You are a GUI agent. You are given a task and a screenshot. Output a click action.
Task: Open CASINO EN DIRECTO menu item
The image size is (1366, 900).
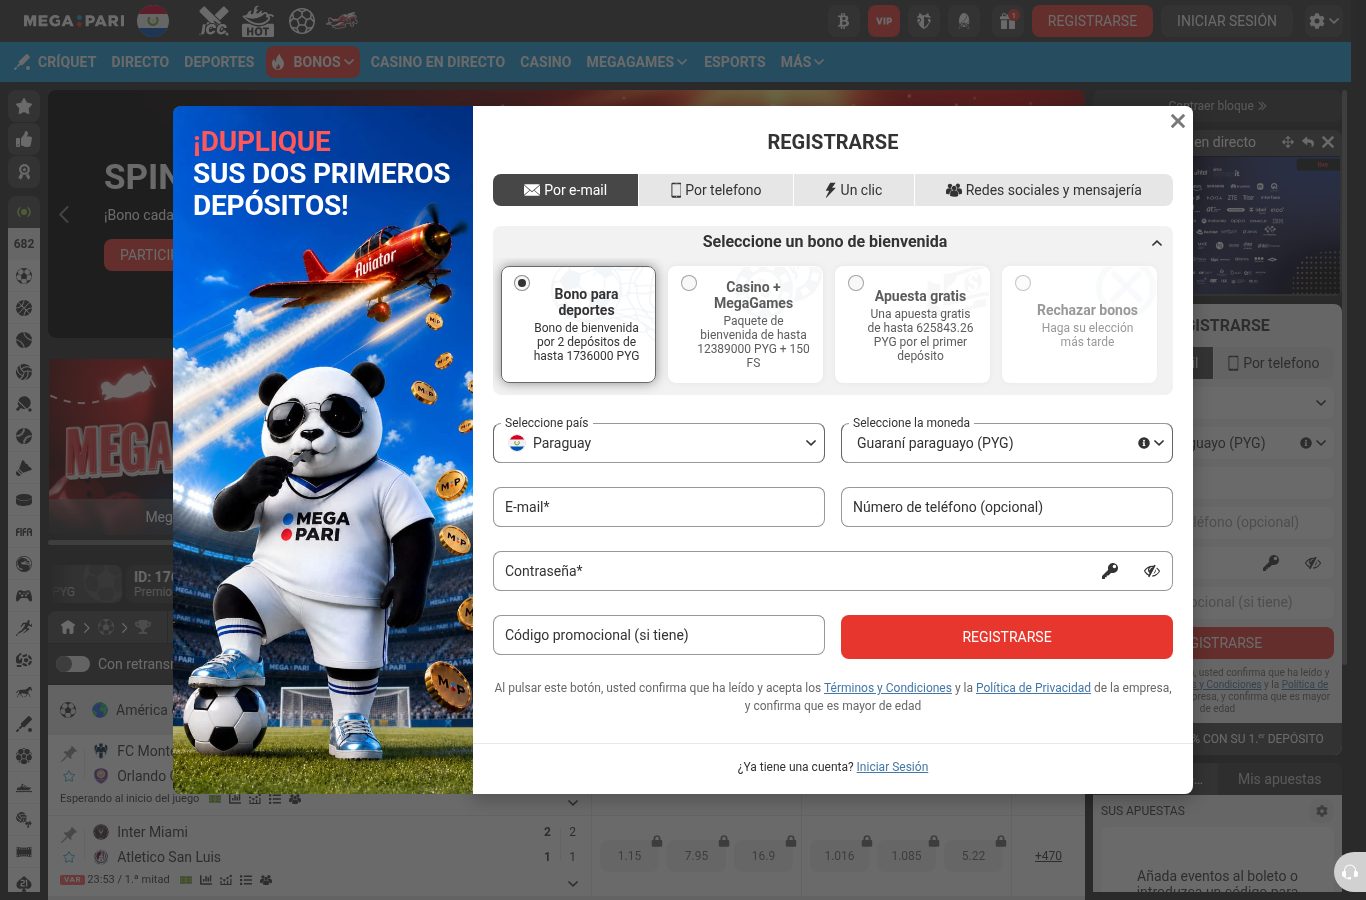[x=437, y=62]
